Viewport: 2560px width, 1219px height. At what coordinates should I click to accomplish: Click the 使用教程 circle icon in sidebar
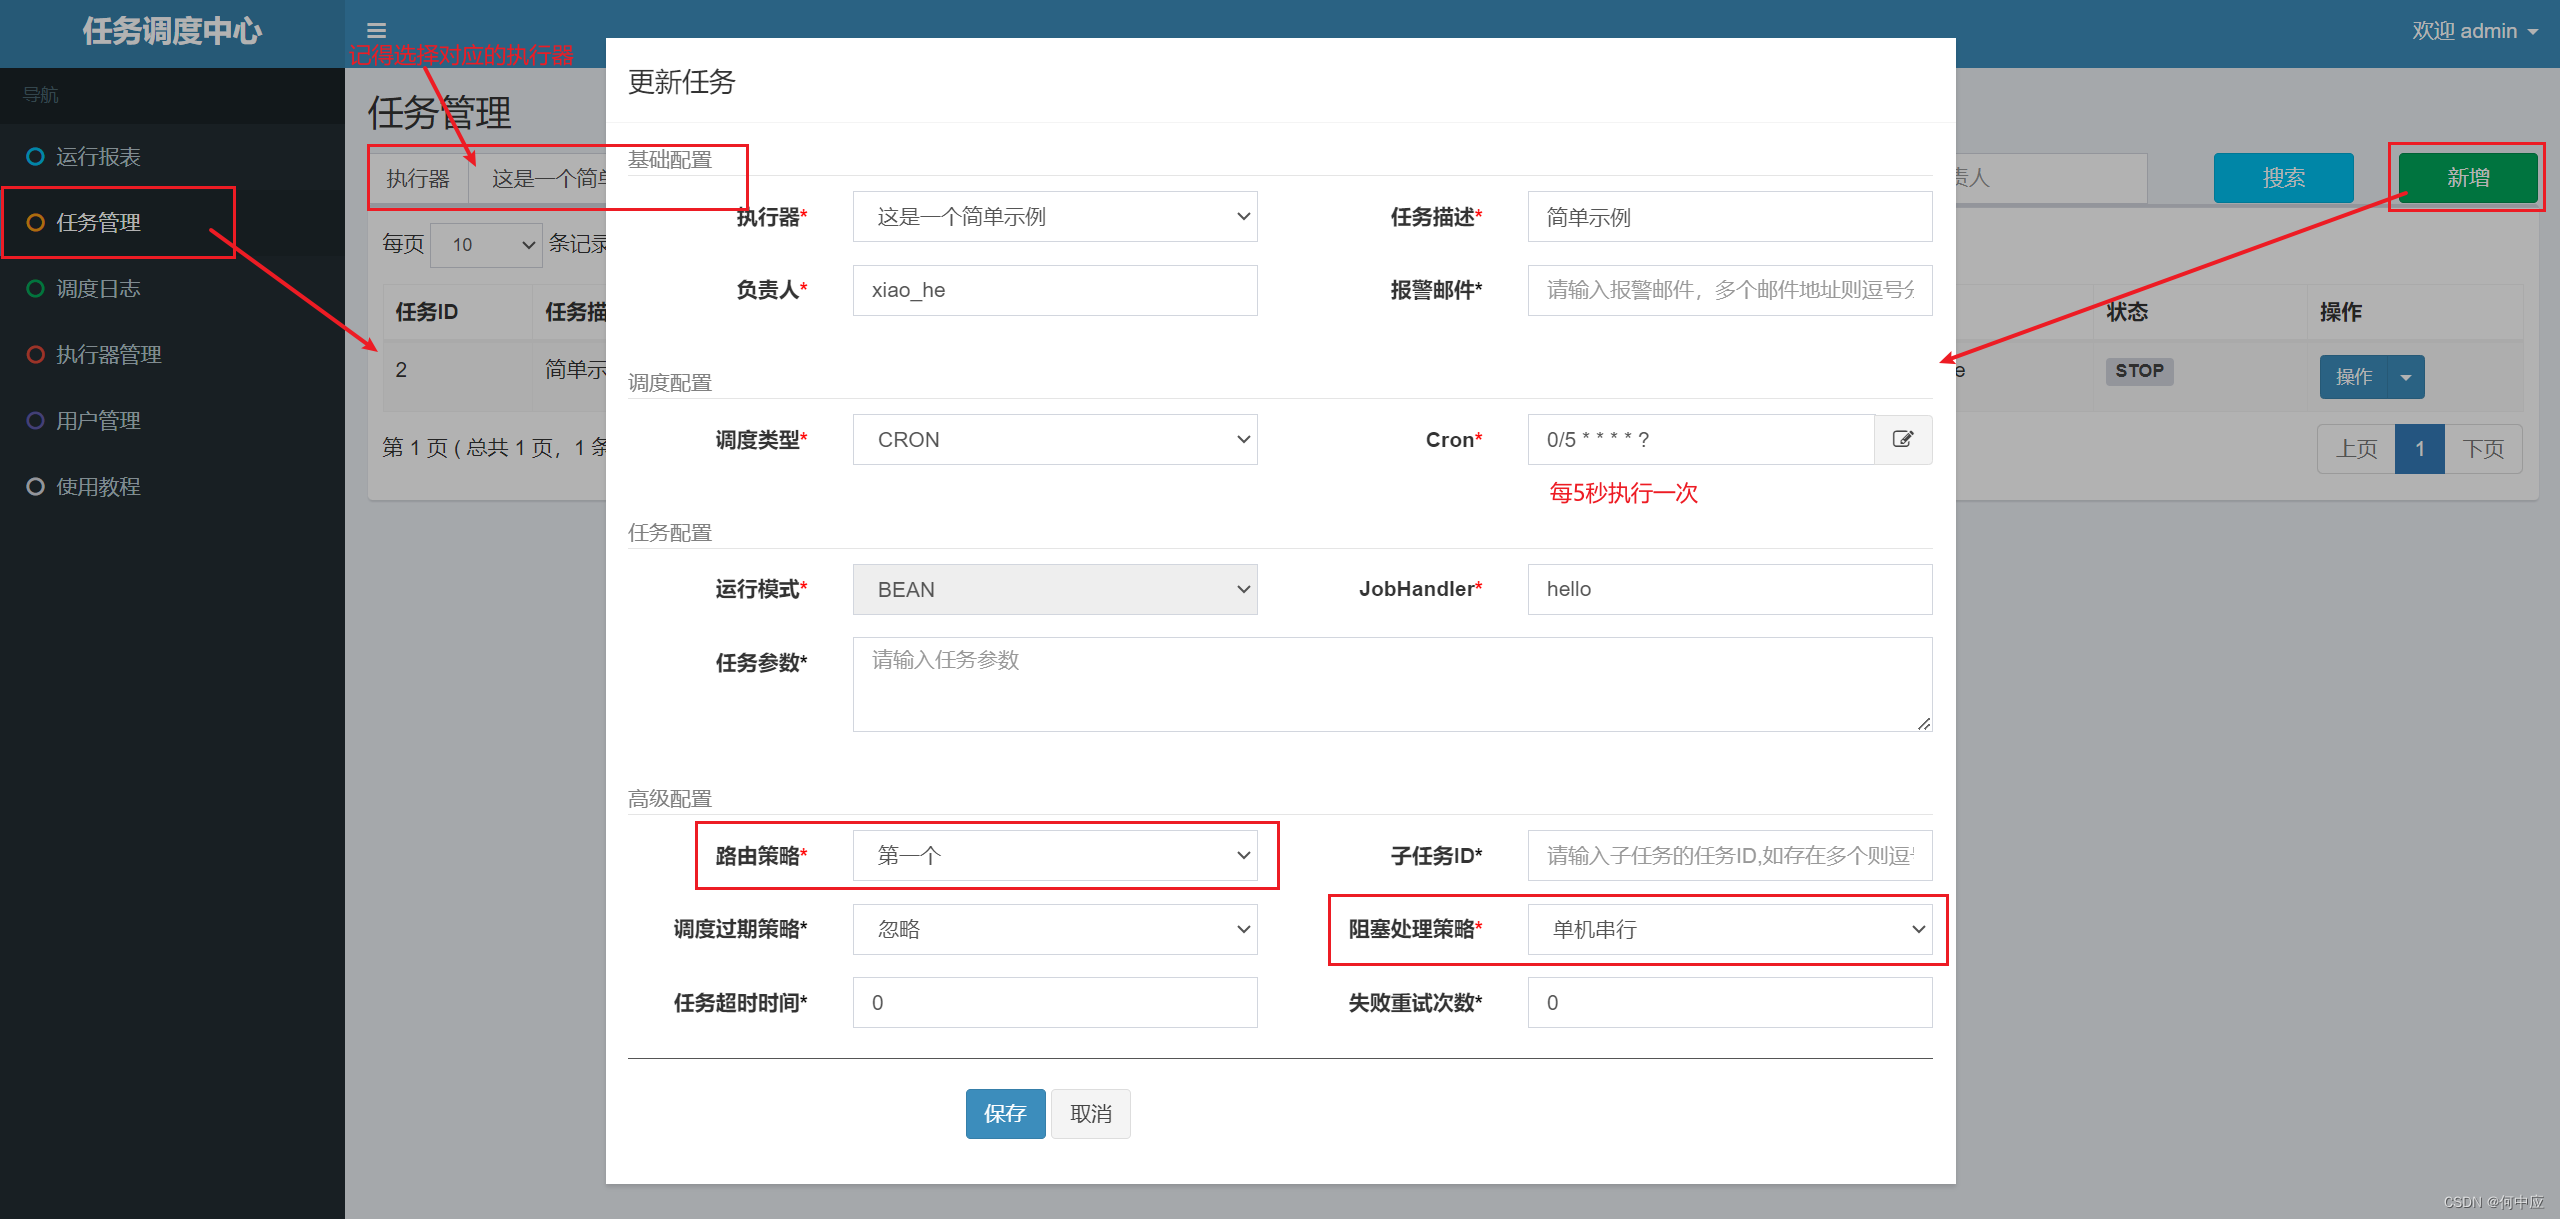pyautogui.click(x=35, y=487)
